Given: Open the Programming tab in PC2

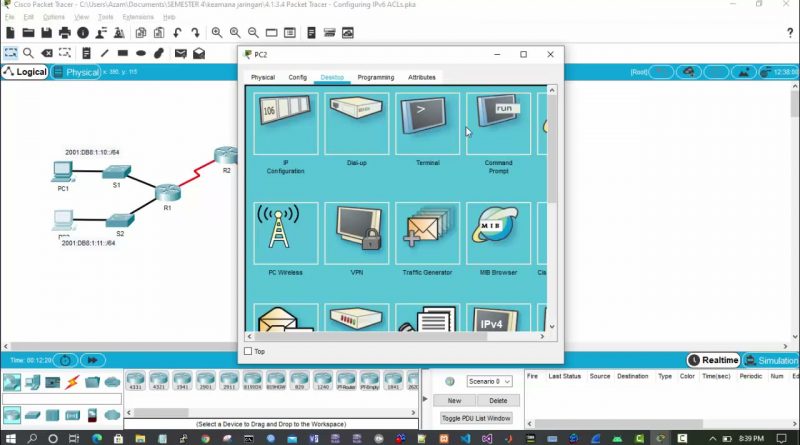Looking at the screenshot, I should [x=376, y=77].
